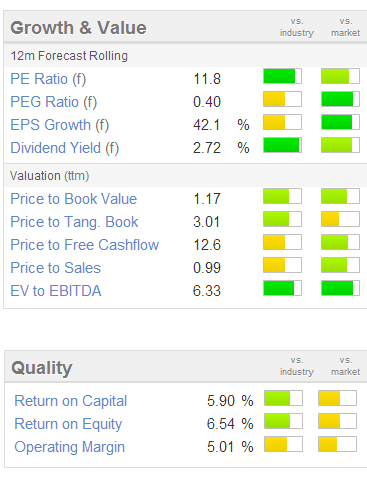
Task: Click PEG Ratio vs. industry yellow bar
Action: point(282,99)
